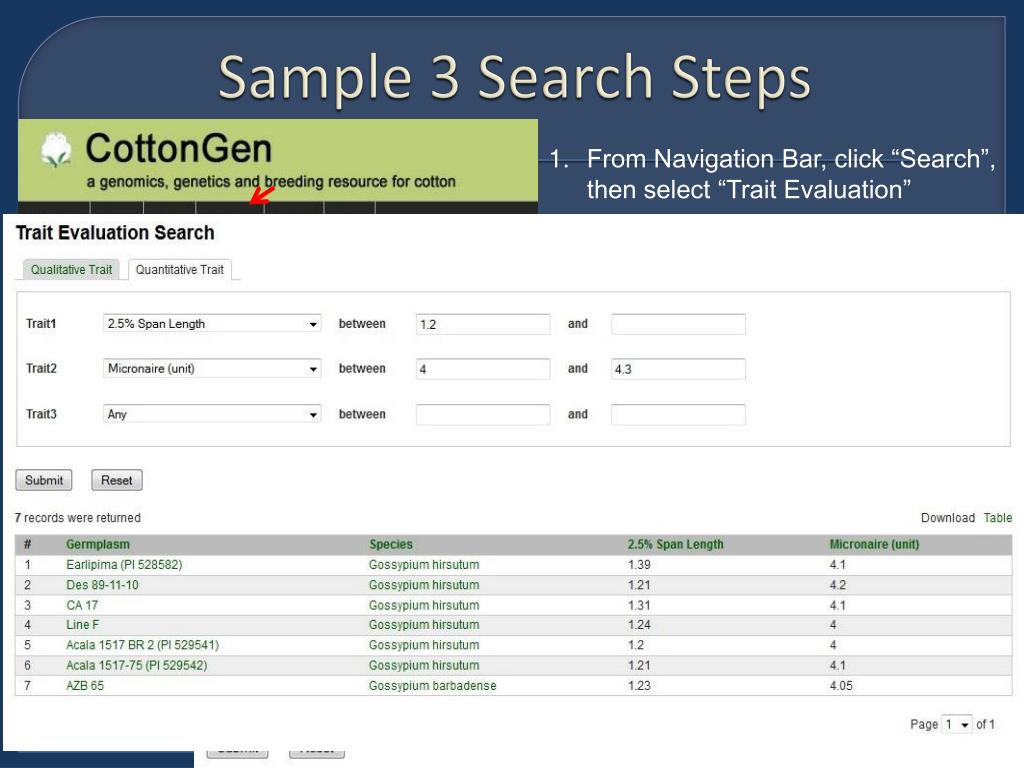Screen dimensions: 1024x768
Task: Open Acala 1517 BR 2 (PI 529541) link
Action: (x=142, y=645)
